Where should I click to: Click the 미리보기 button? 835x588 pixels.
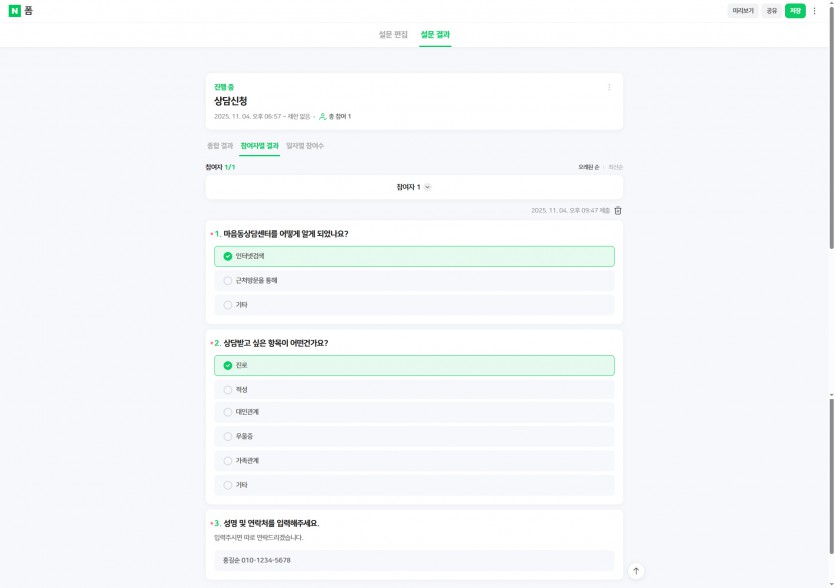coord(743,11)
